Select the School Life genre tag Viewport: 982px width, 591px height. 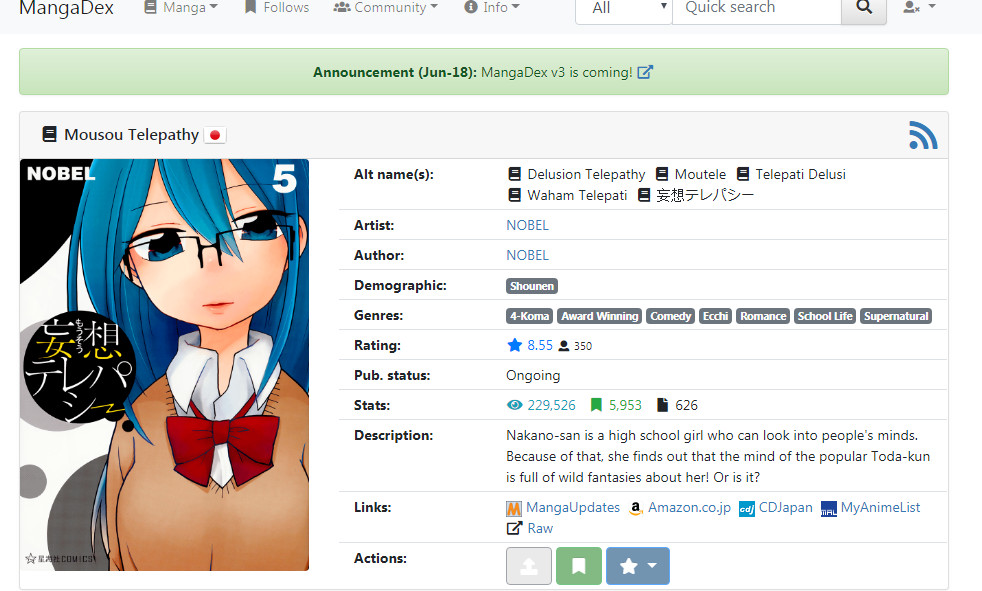(825, 316)
